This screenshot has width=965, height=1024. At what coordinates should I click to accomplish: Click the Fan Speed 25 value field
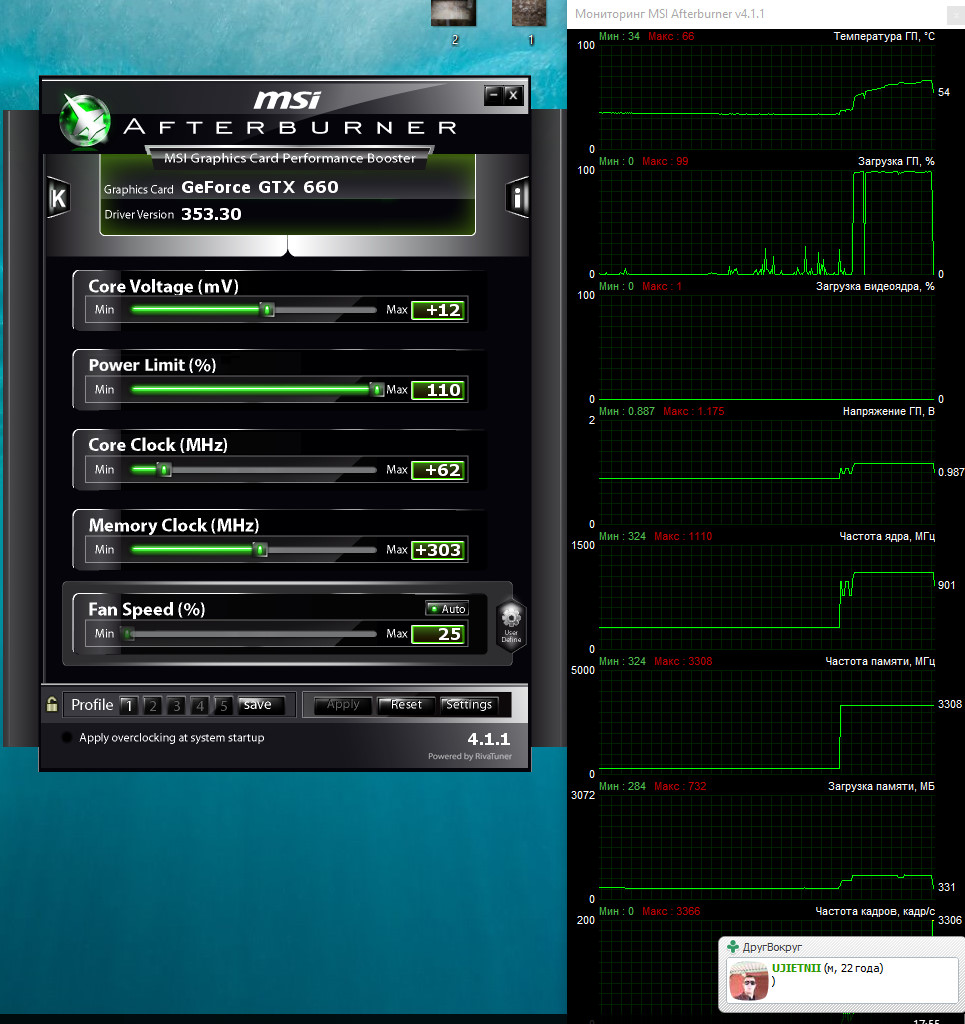[439, 634]
